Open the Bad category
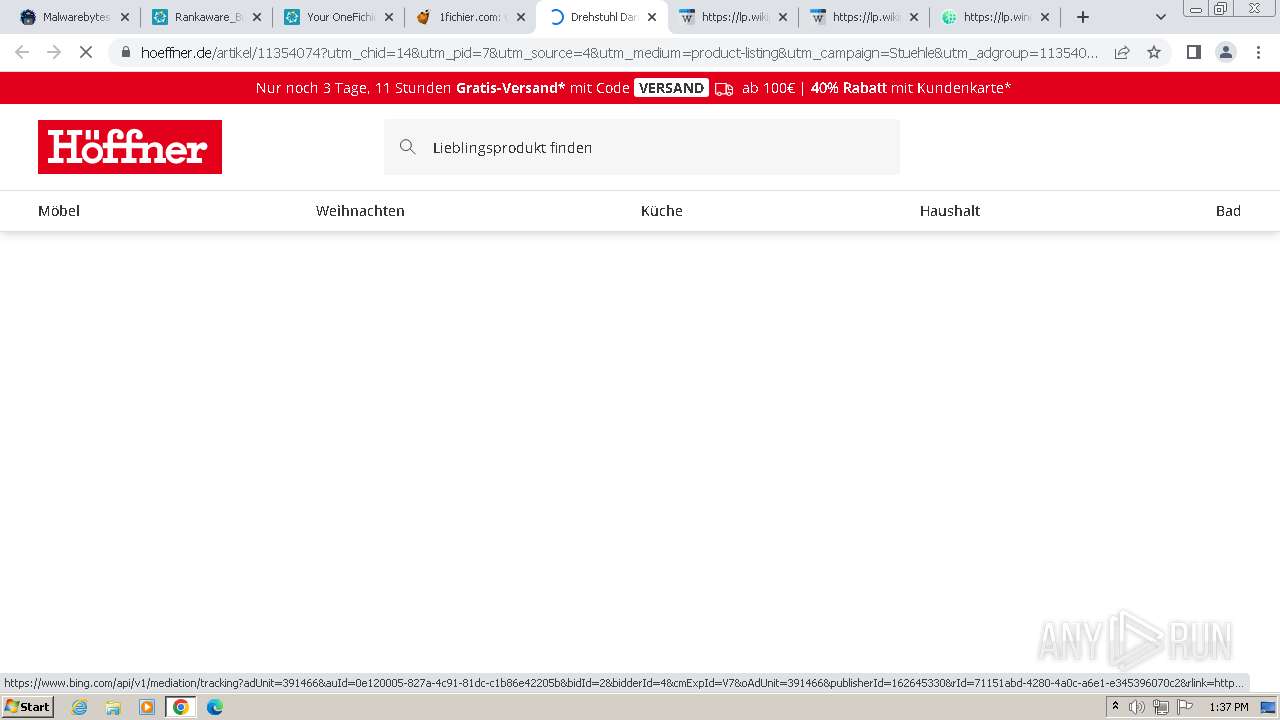Viewport: 1280px width, 720px height. click(x=1228, y=211)
